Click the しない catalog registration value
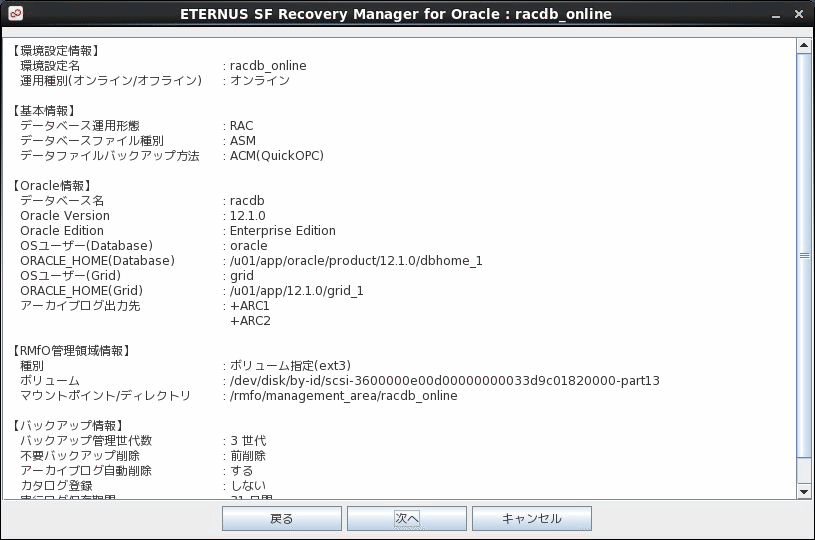815x540 pixels. tap(248, 486)
